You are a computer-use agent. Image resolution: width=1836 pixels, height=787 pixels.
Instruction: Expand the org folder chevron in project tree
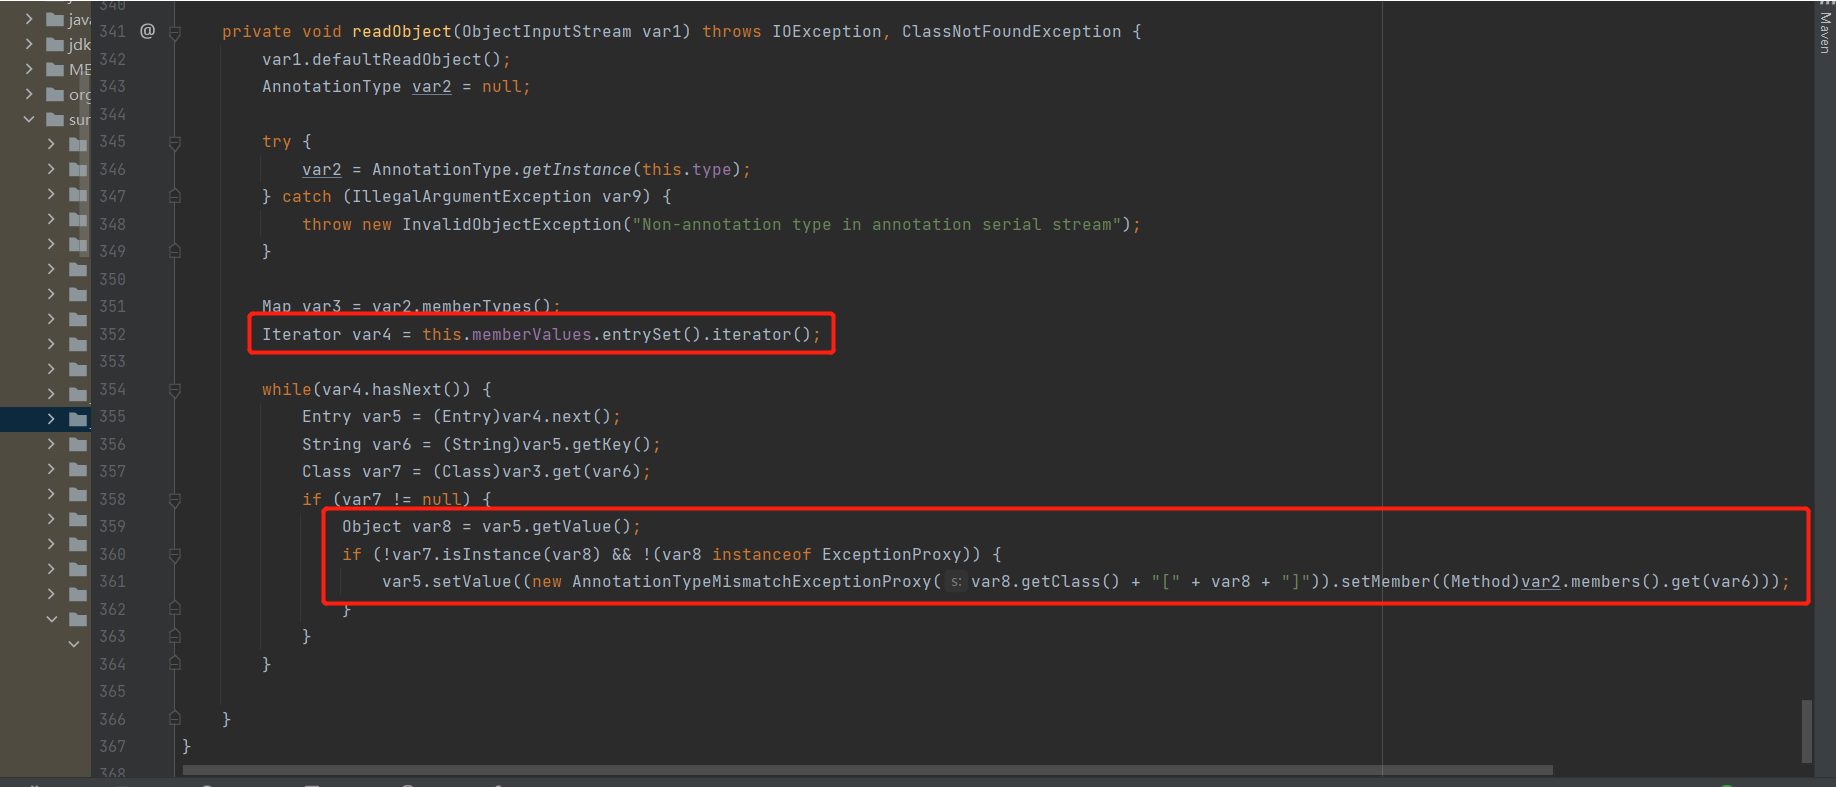click(29, 94)
